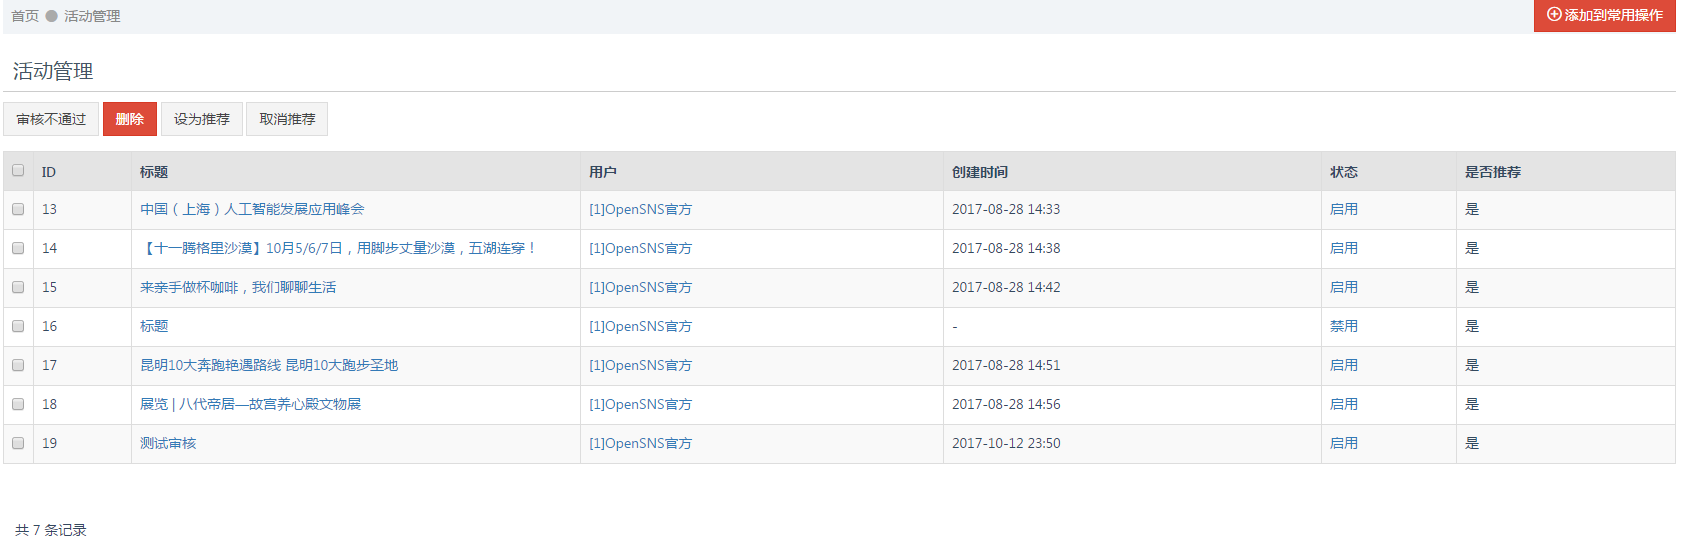The image size is (1684, 556).
Task: Toggle 启用 status for row 17
Action: click(1344, 365)
